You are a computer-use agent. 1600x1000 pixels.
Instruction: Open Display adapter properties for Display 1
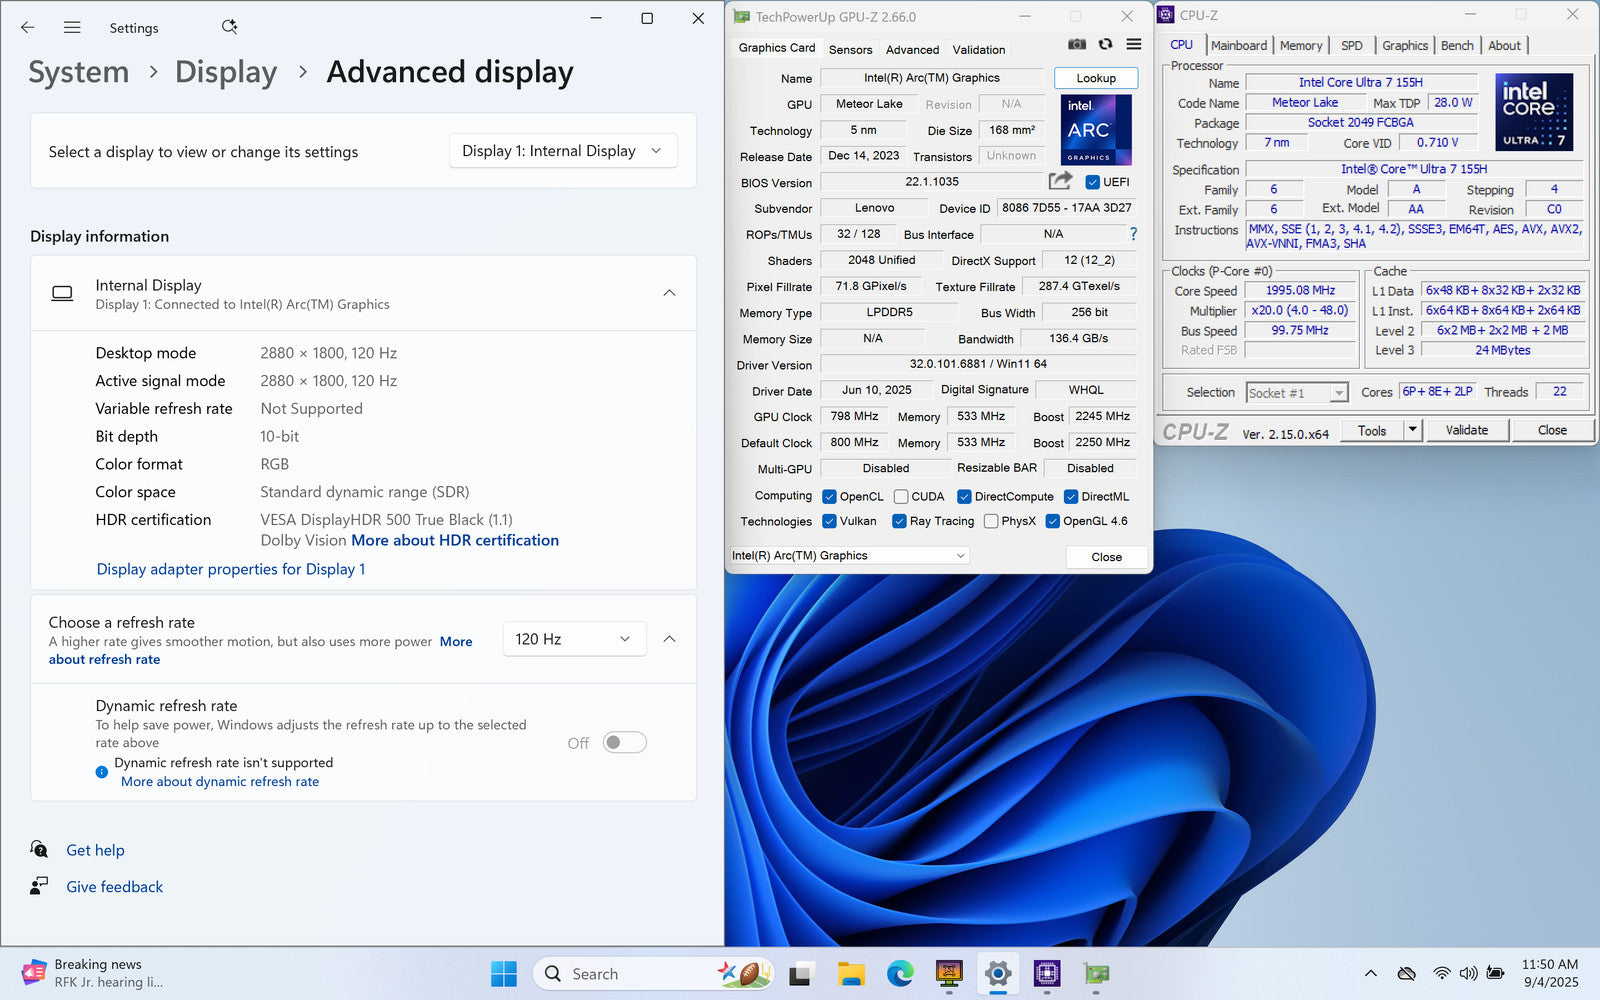(x=231, y=569)
